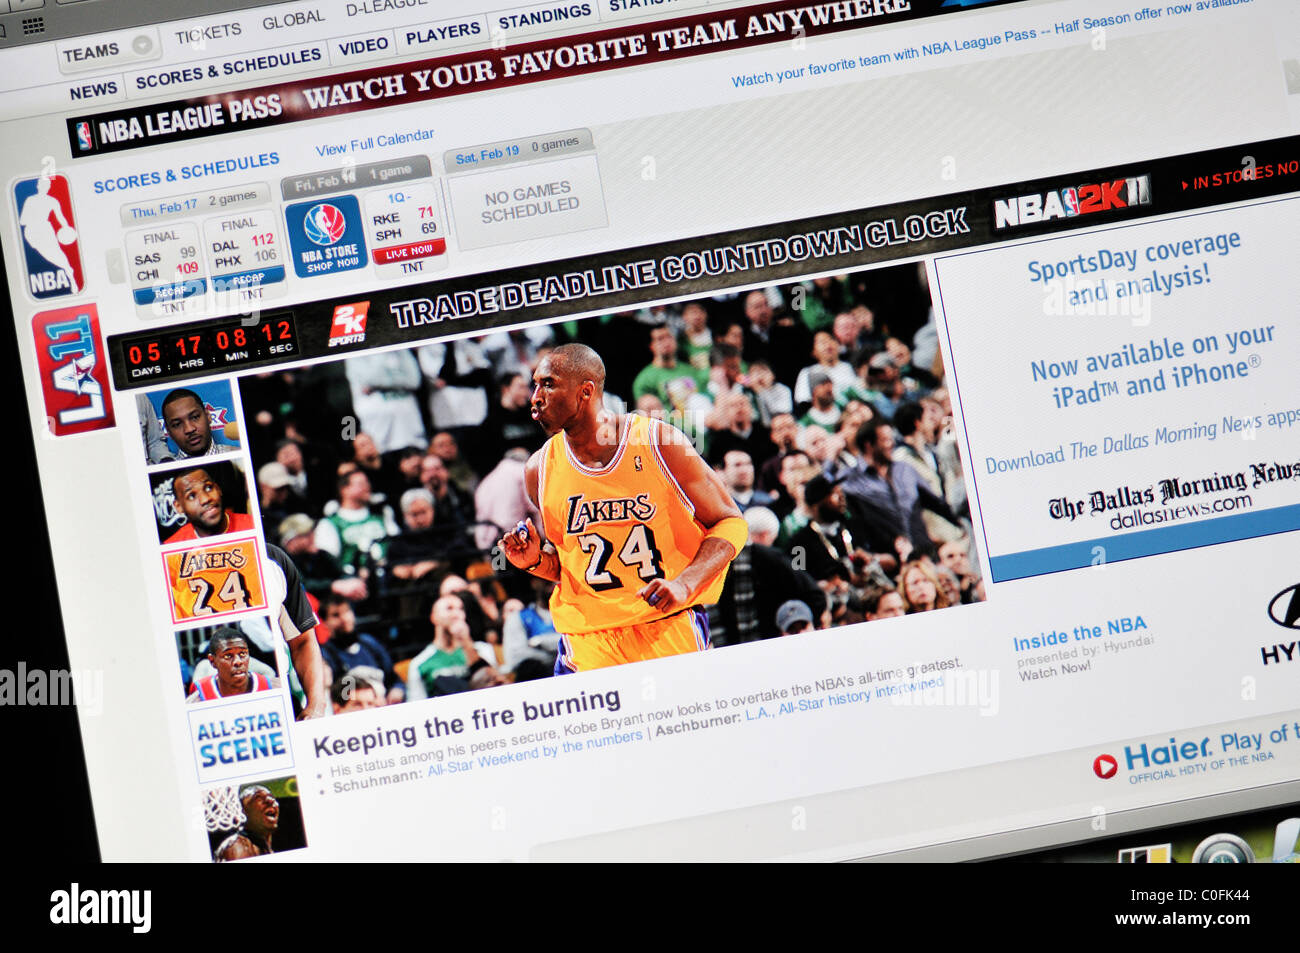The width and height of the screenshot is (1300, 953).
Task: Select the Thu, Feb 17 schedule tab
Action: [x=193, y=204]
